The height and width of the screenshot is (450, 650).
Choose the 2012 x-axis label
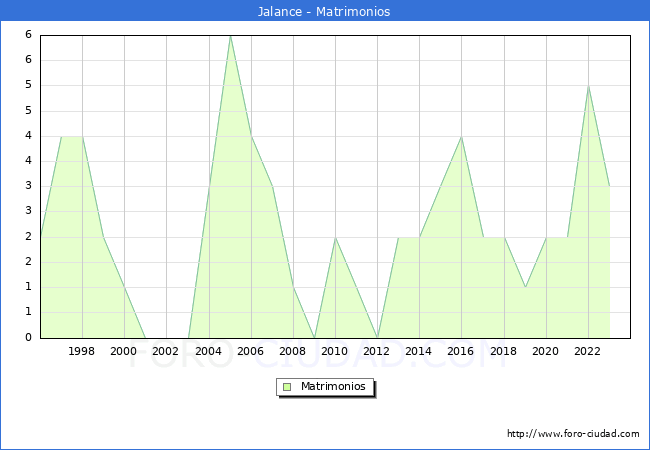(x=377, y=351)
